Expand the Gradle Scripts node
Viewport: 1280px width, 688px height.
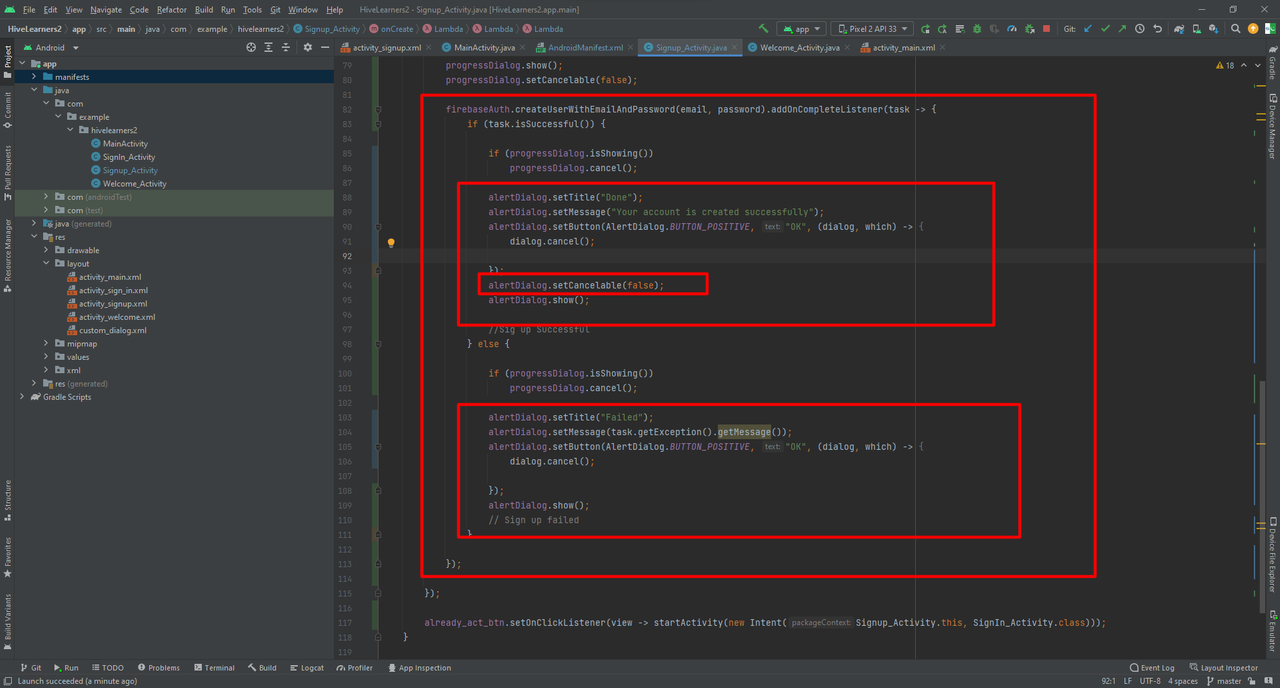tap(23, 397)
